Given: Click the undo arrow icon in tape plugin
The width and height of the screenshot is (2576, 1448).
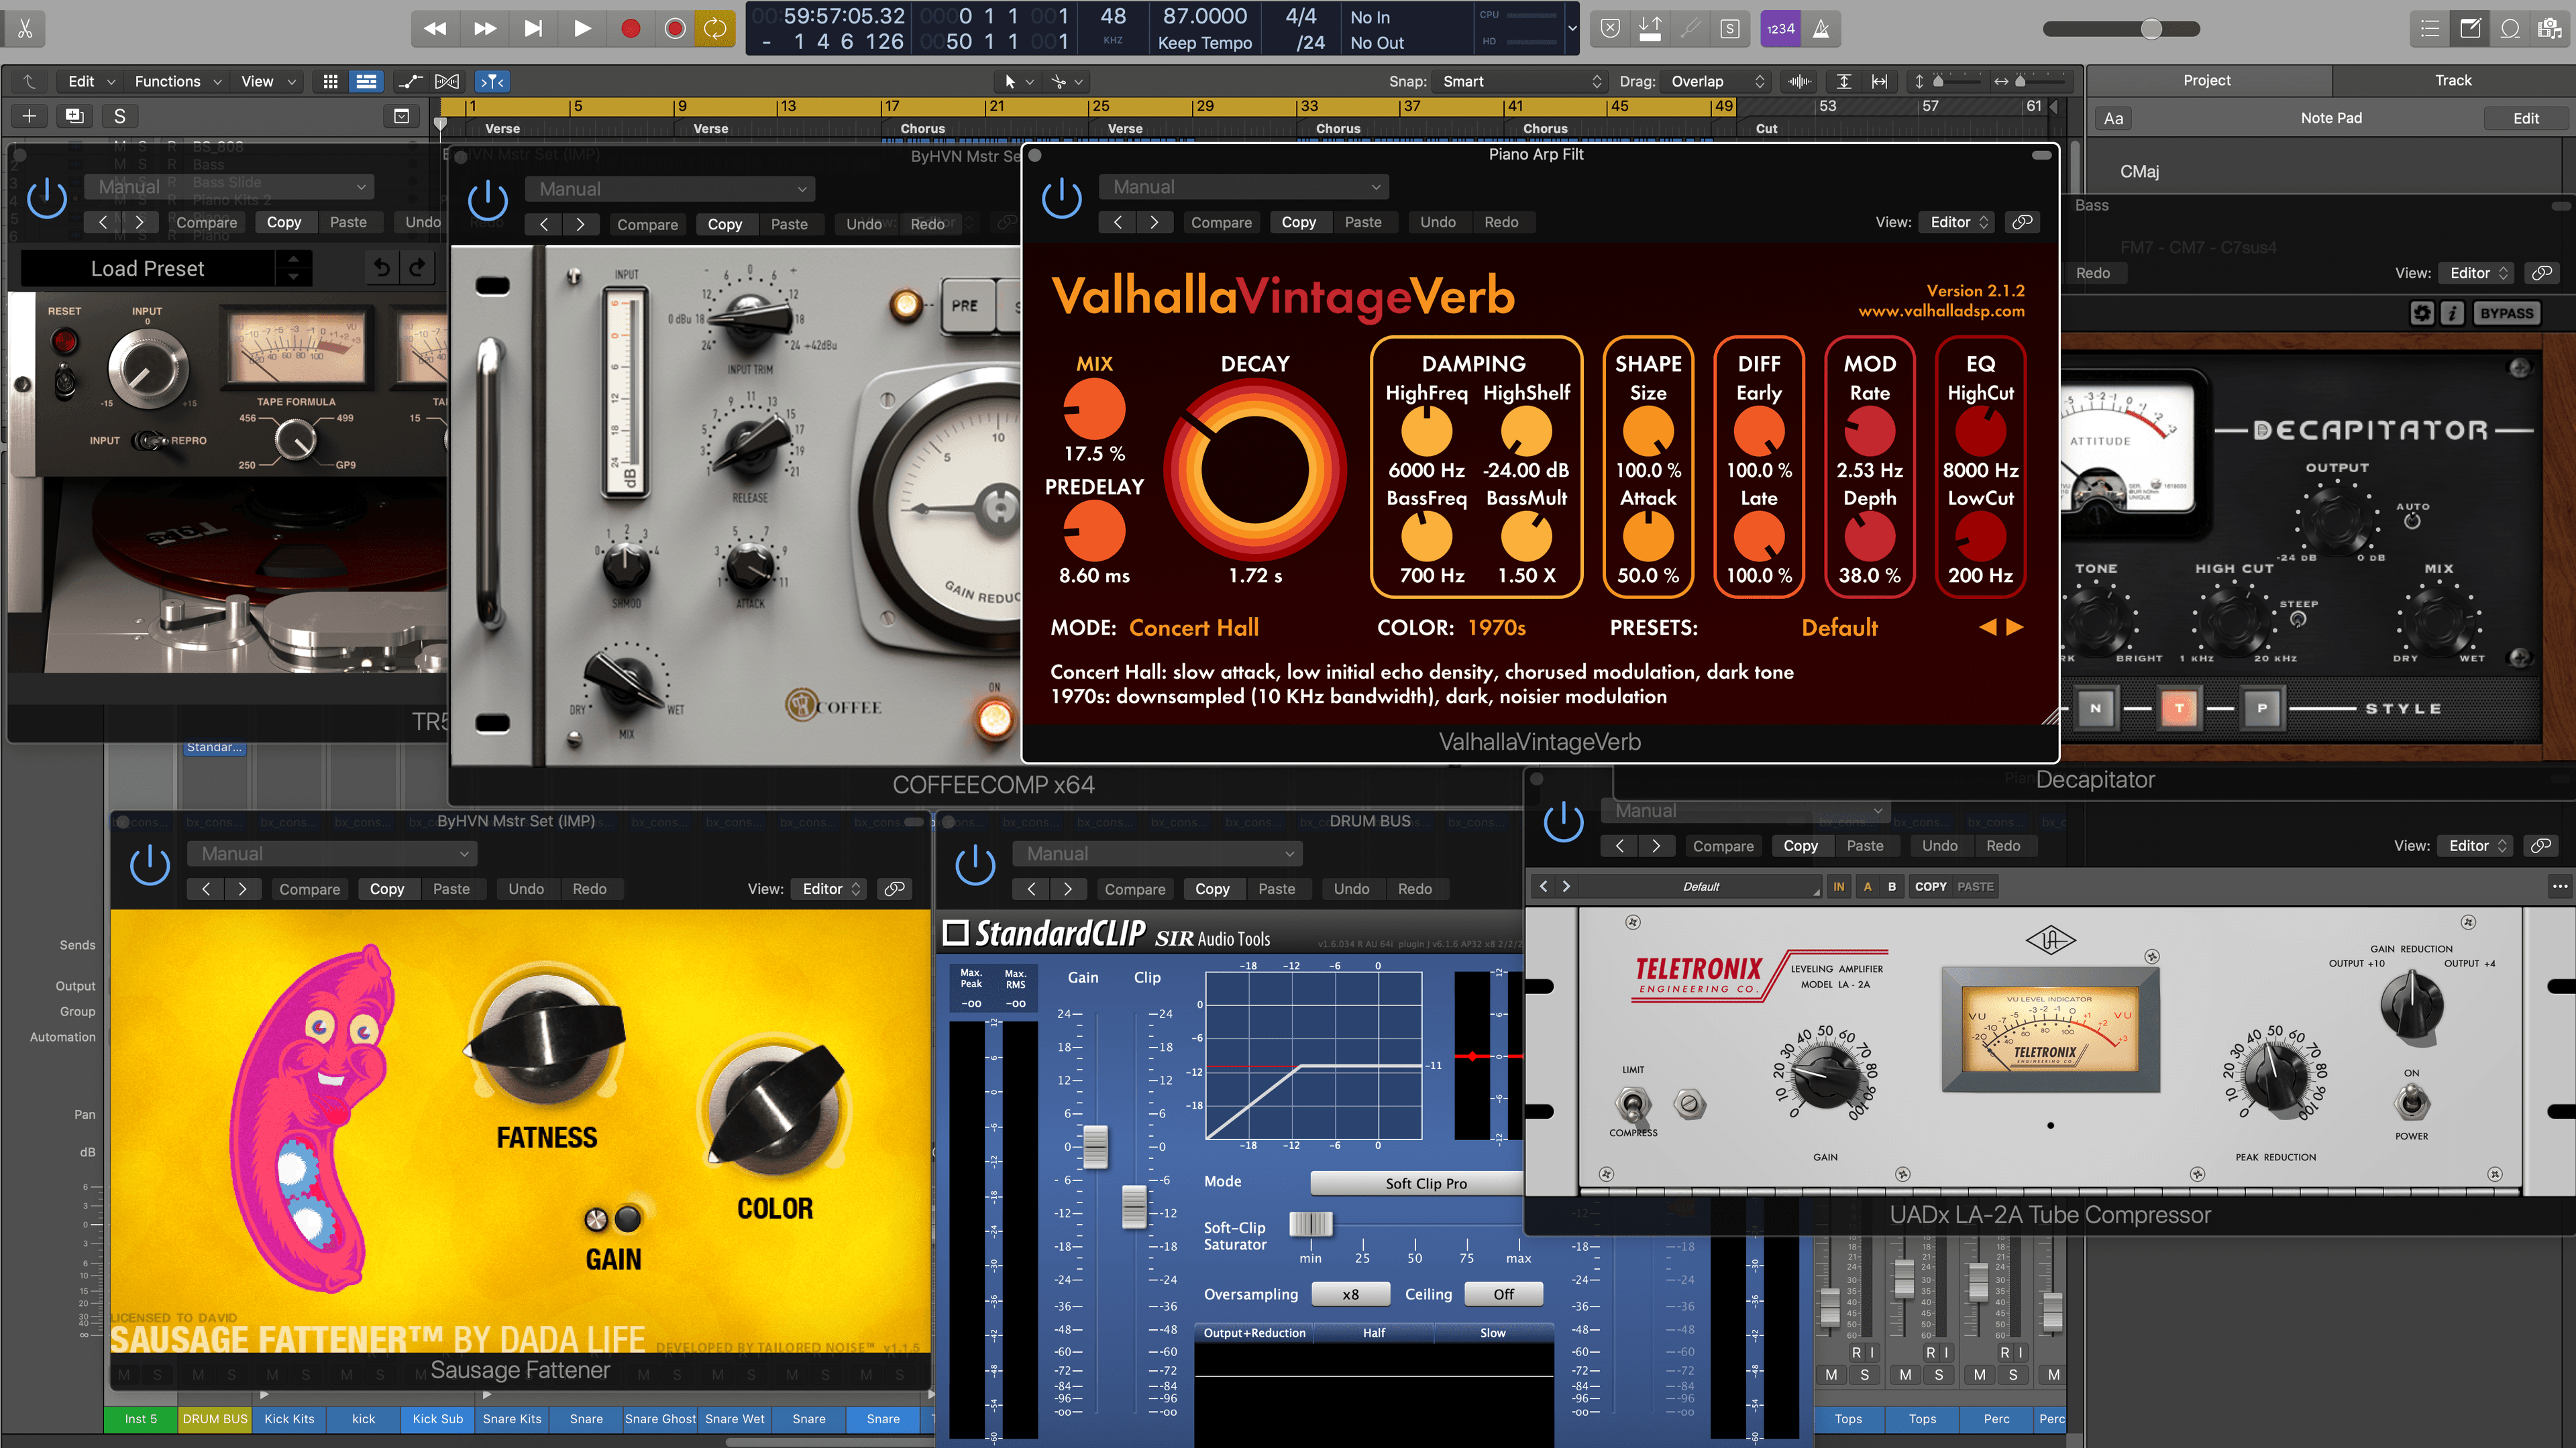Looking at the screenshot, I should click(381, 267).
